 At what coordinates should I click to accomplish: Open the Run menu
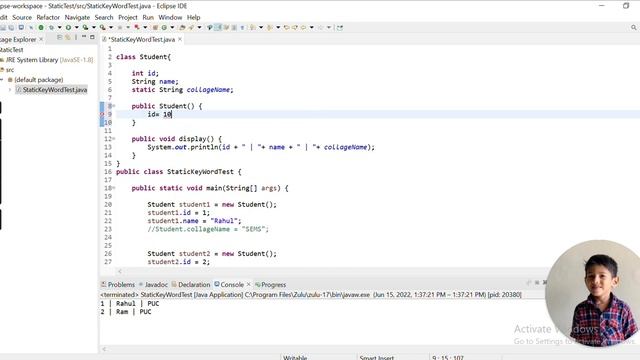tap(148, 17)
